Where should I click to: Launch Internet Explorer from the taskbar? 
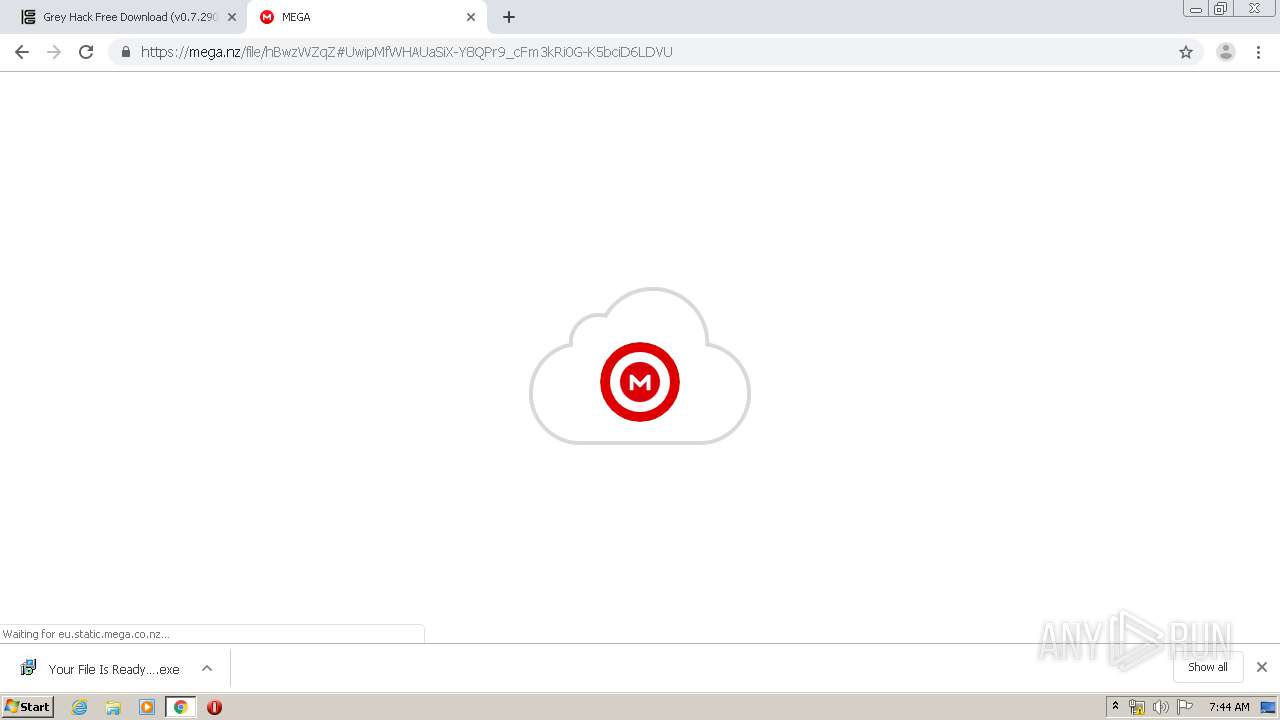coord(80,707)
